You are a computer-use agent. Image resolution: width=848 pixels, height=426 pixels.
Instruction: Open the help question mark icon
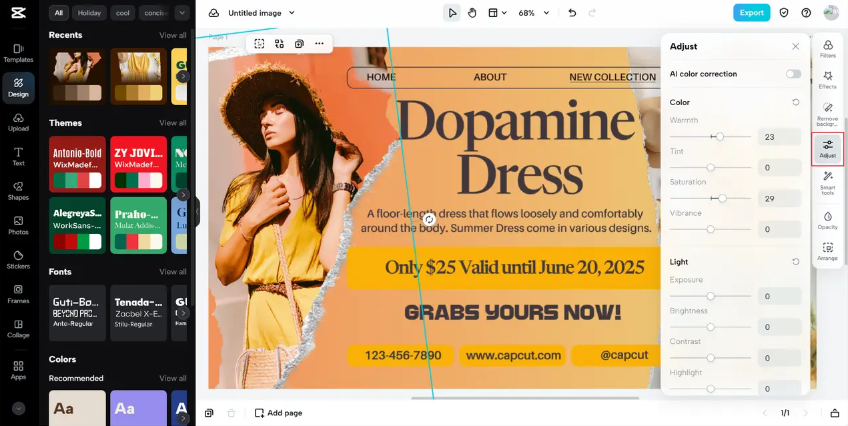tap(806, 13)
